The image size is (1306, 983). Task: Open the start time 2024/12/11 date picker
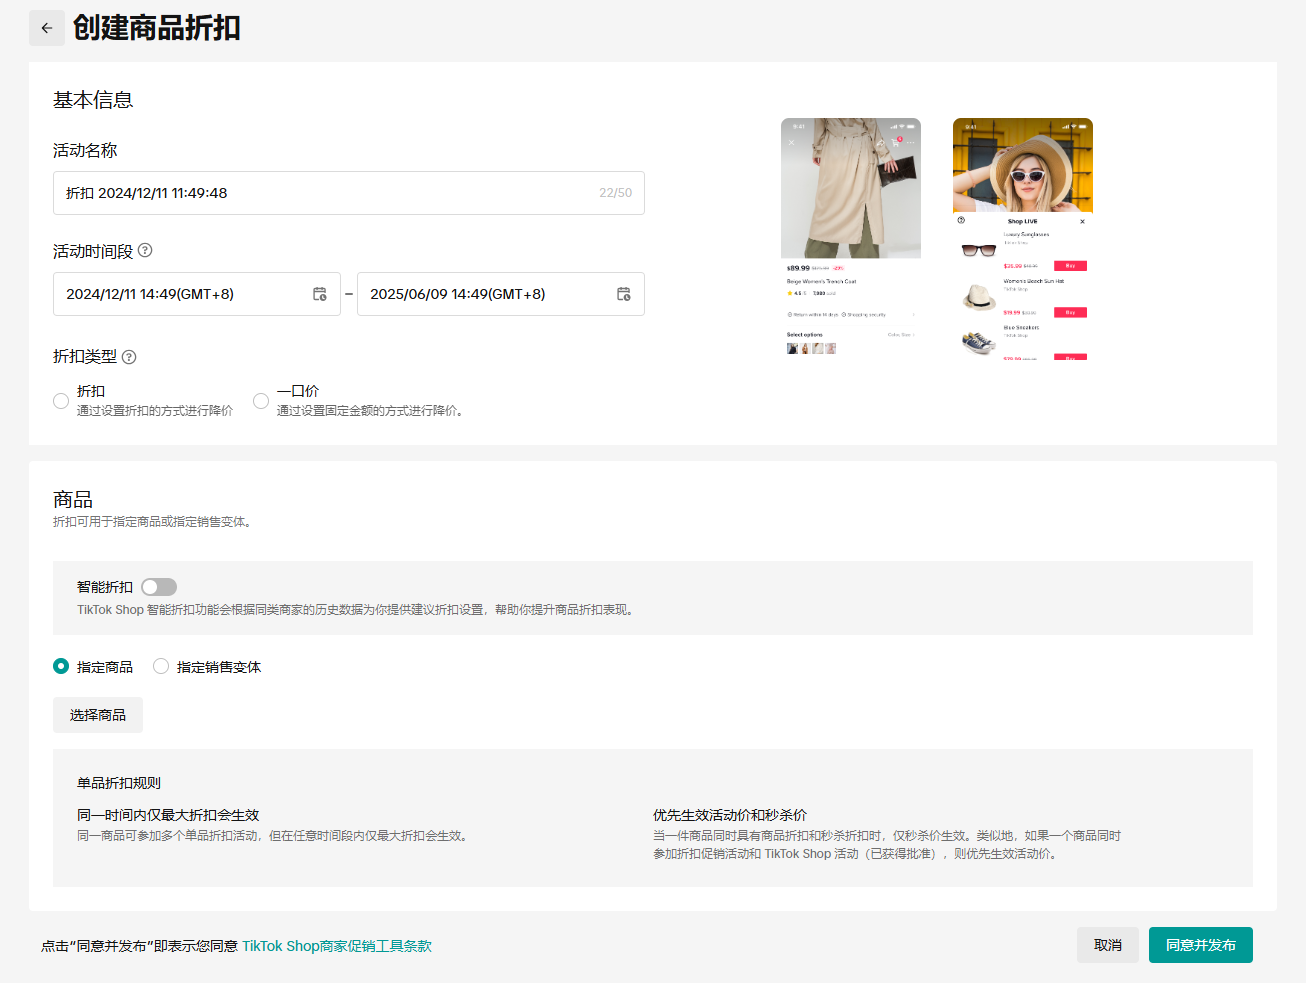point(180,294)
